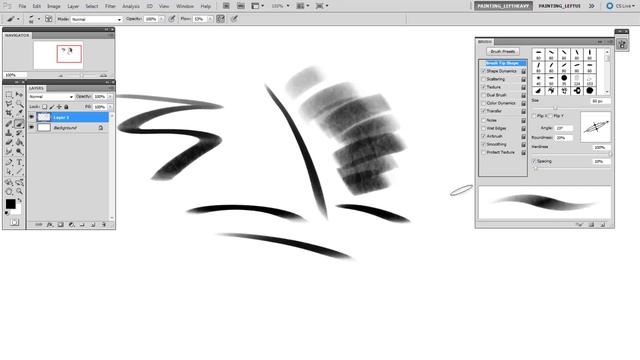Screen dimensions: 640x360
Task: Select the Crop tool
Action: click(9, 113)
